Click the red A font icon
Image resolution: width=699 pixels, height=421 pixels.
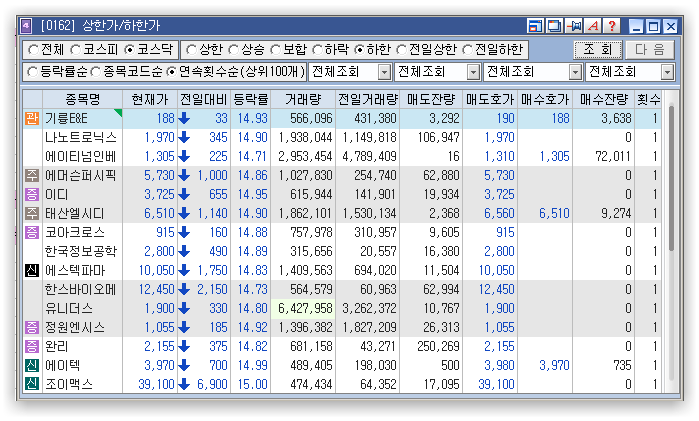pos(593,26)
